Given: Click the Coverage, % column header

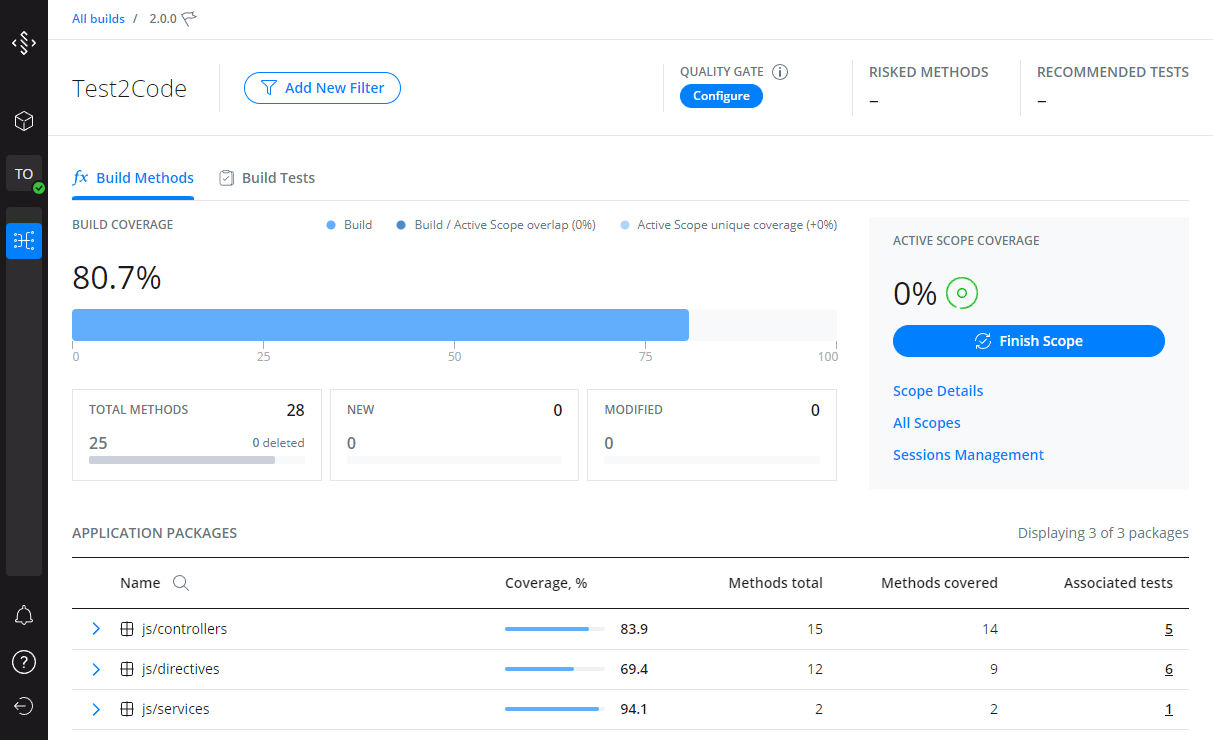Looking at the screenshot, I should [546, 583].
